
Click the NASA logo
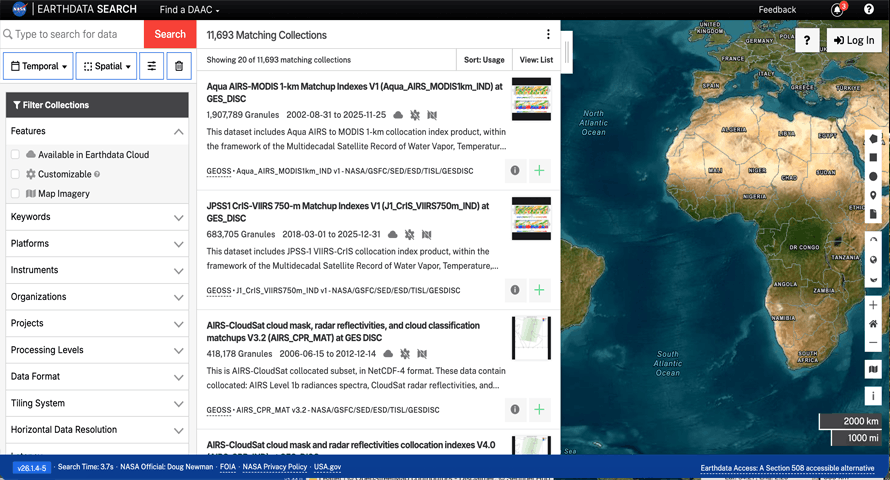(19, 9)
